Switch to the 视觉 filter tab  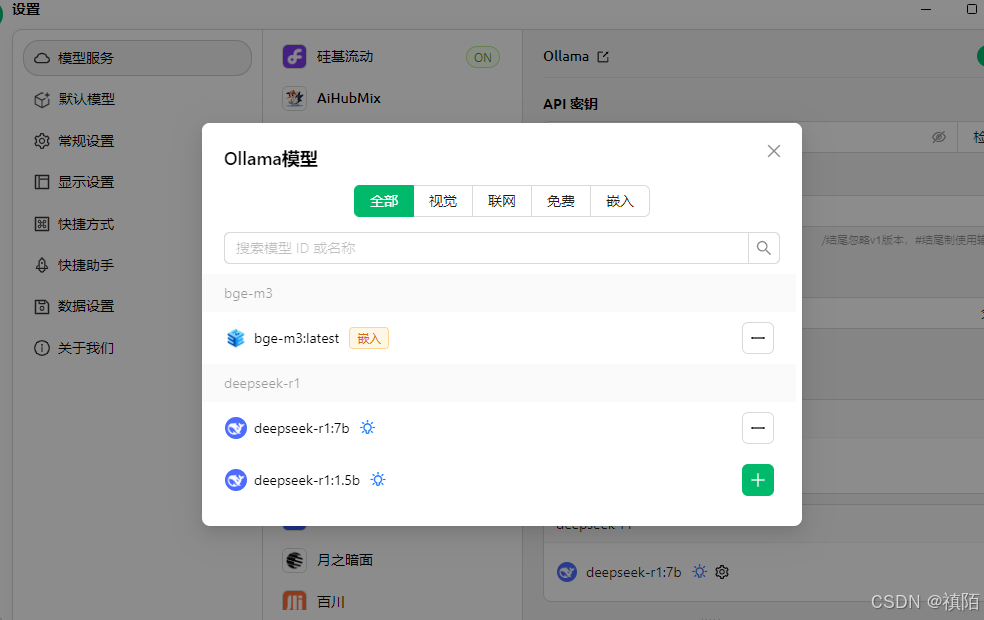point(443,201)
